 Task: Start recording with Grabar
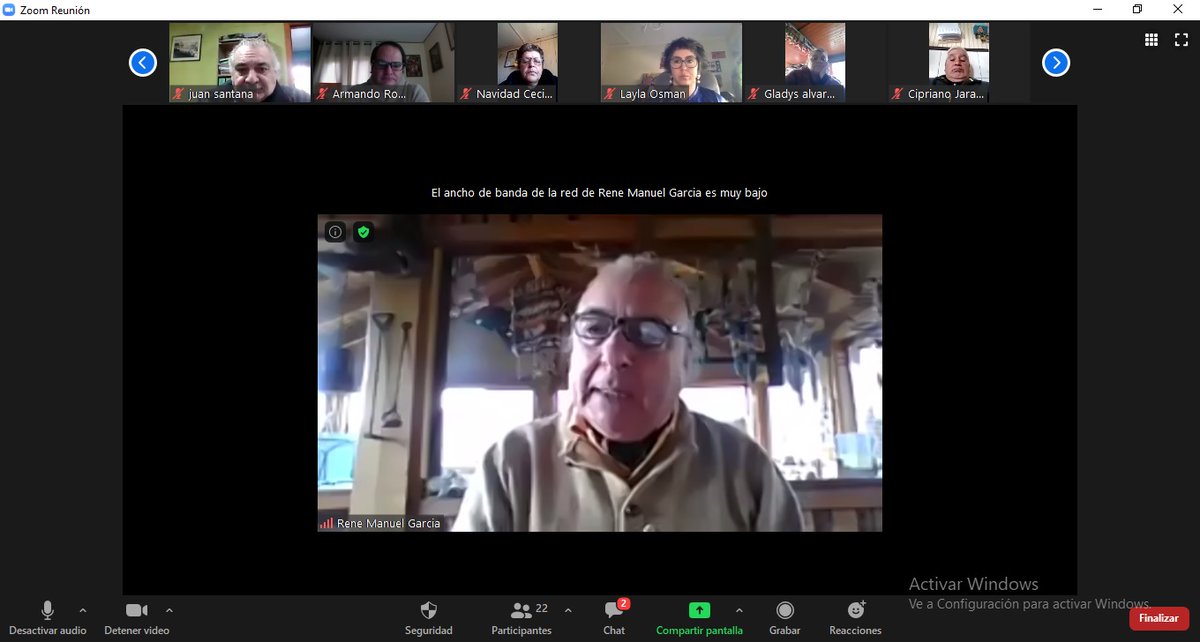(x=785, y=618)
